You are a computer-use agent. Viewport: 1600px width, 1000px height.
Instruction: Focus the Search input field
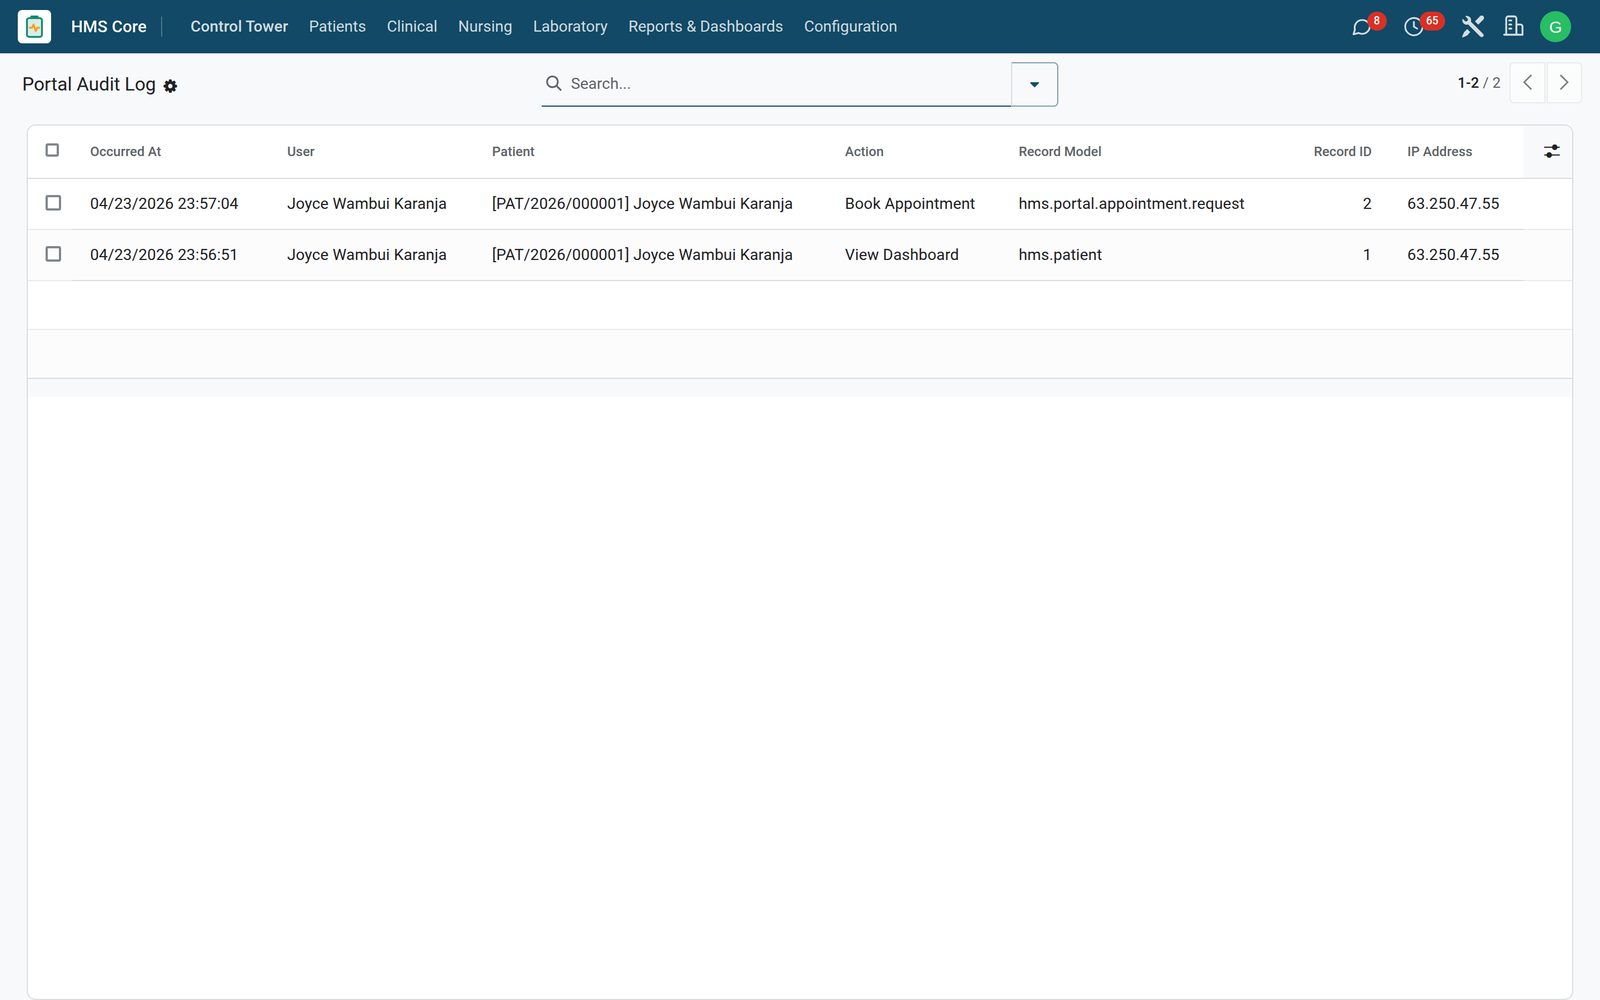coord(788,84)
